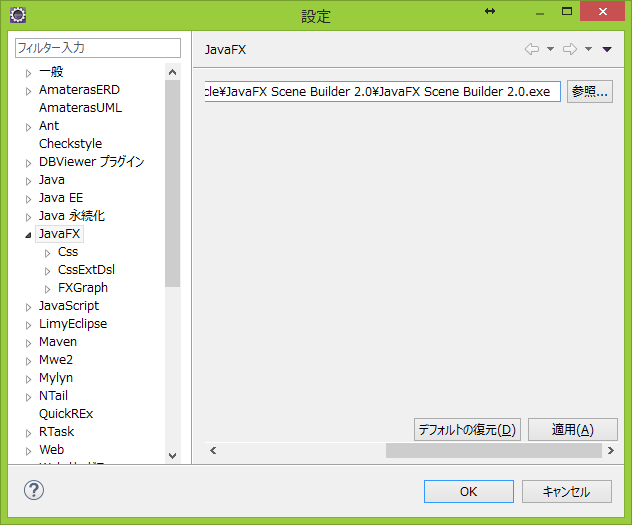This screenshot has height=525, width=632.
Task: Click the Eclipse icon in the title bar
Action: (x=18, y=15)
